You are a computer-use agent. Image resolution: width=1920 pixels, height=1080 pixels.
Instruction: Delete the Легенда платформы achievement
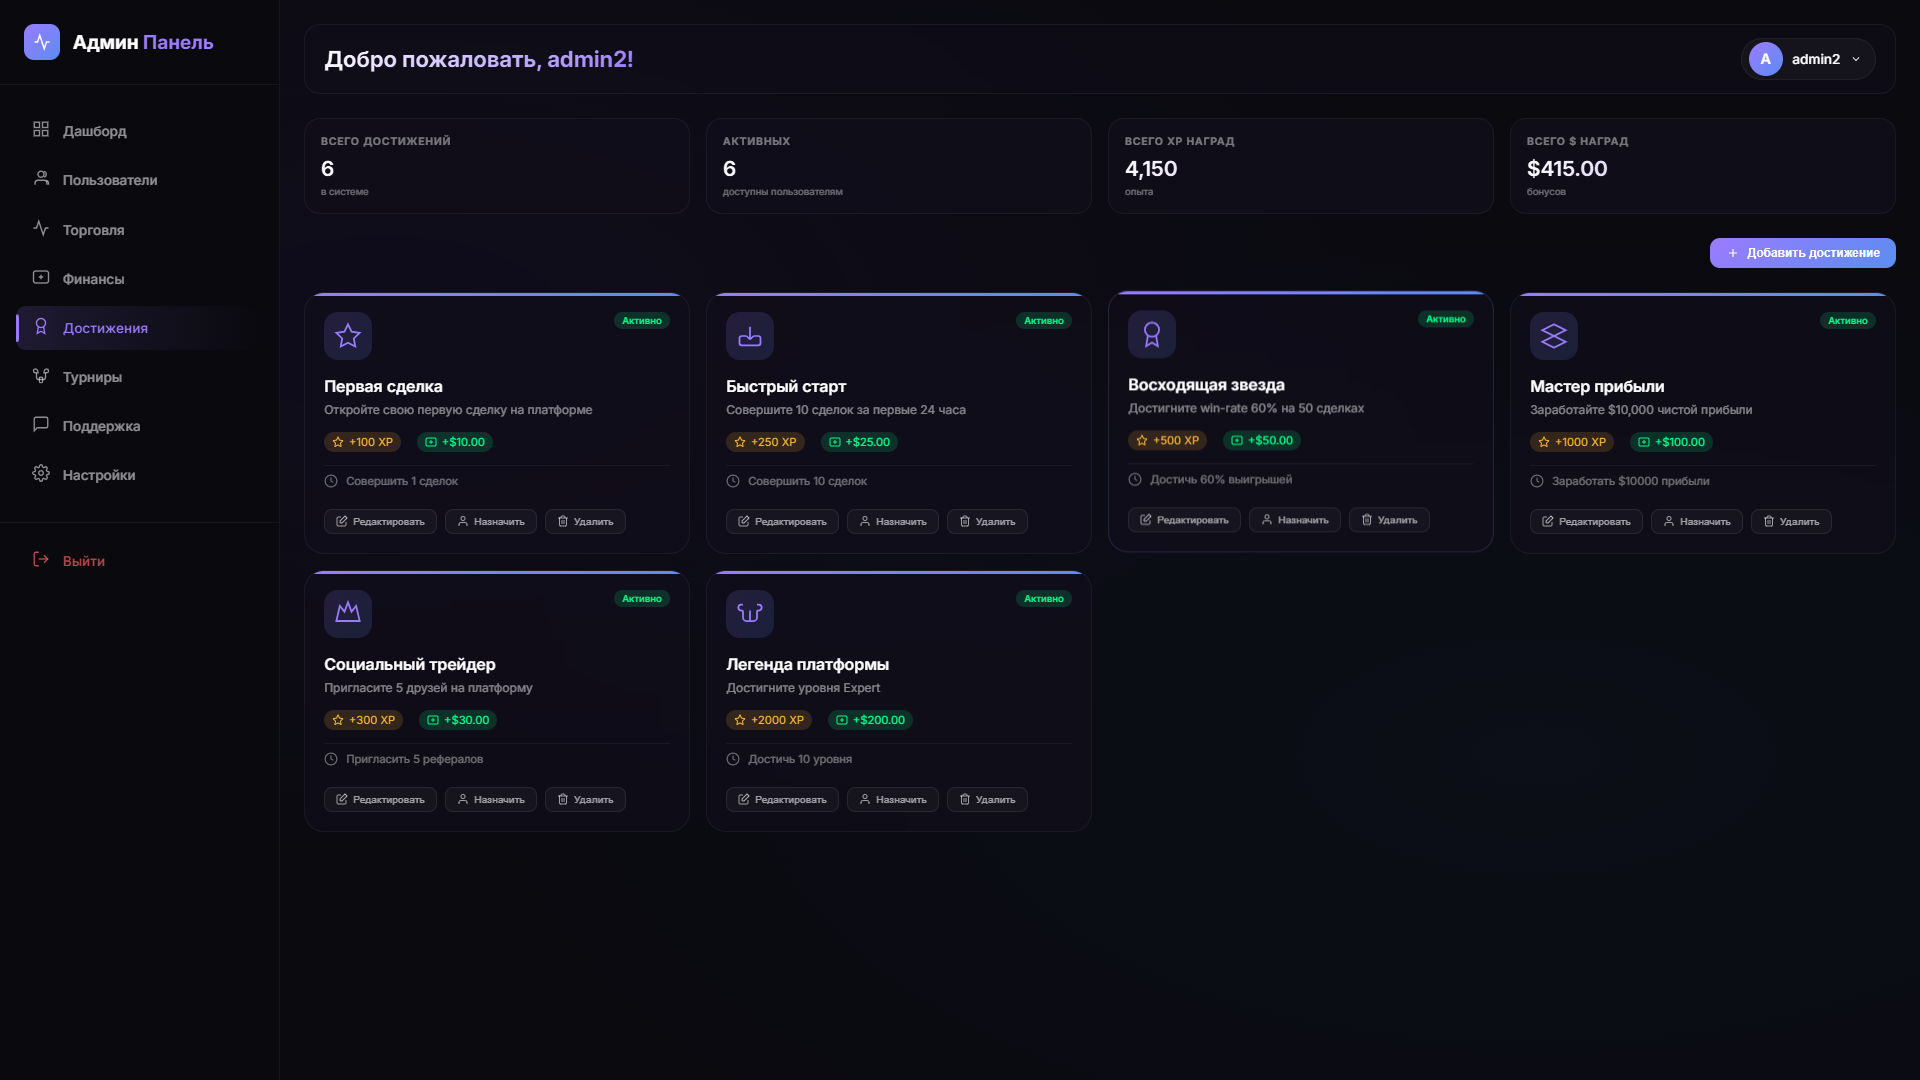coord(987,800)
